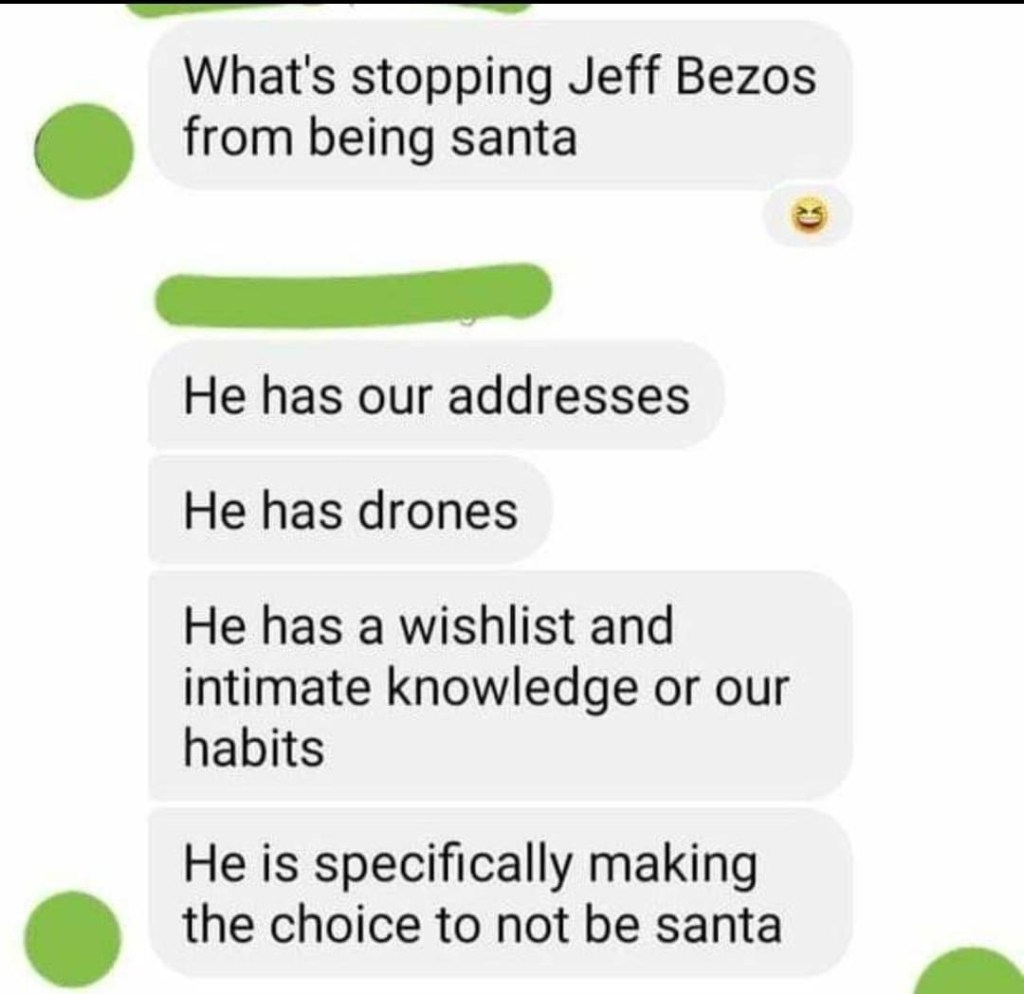Viewport: 1024px width, 994px height.
Task: Select the 'What's stopping Jeff Bezos' message bubble
Action: (501, 106)
